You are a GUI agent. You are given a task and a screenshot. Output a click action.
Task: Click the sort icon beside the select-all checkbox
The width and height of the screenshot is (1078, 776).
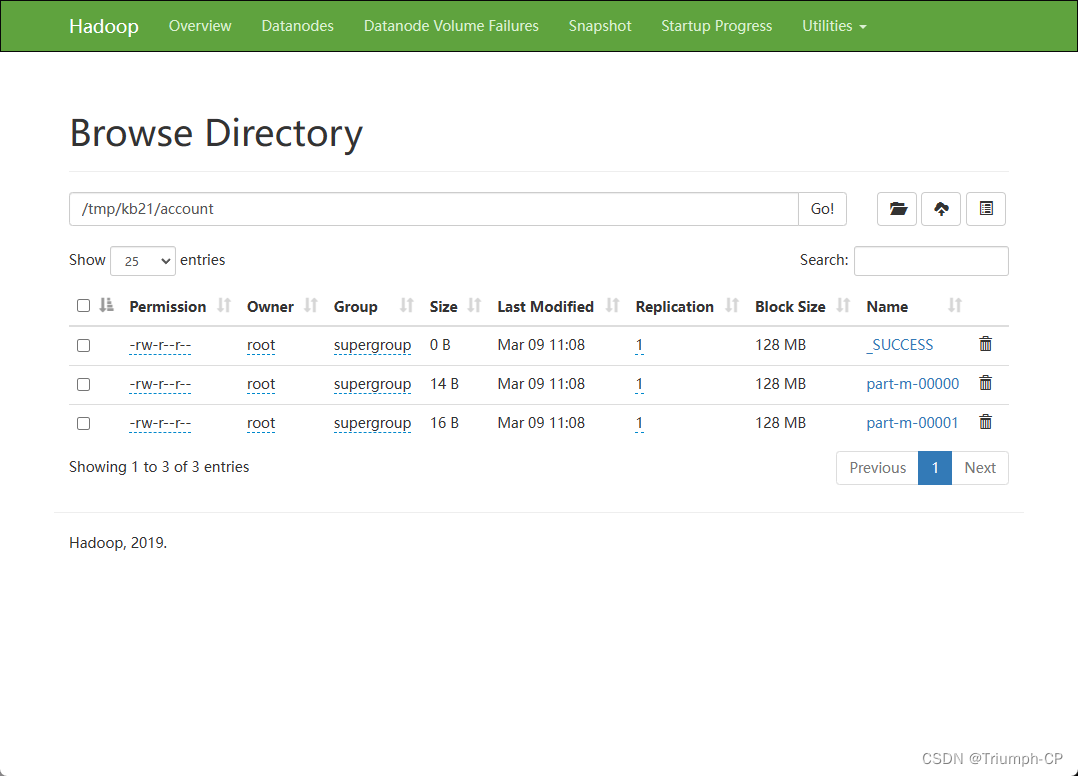point(107,305)
